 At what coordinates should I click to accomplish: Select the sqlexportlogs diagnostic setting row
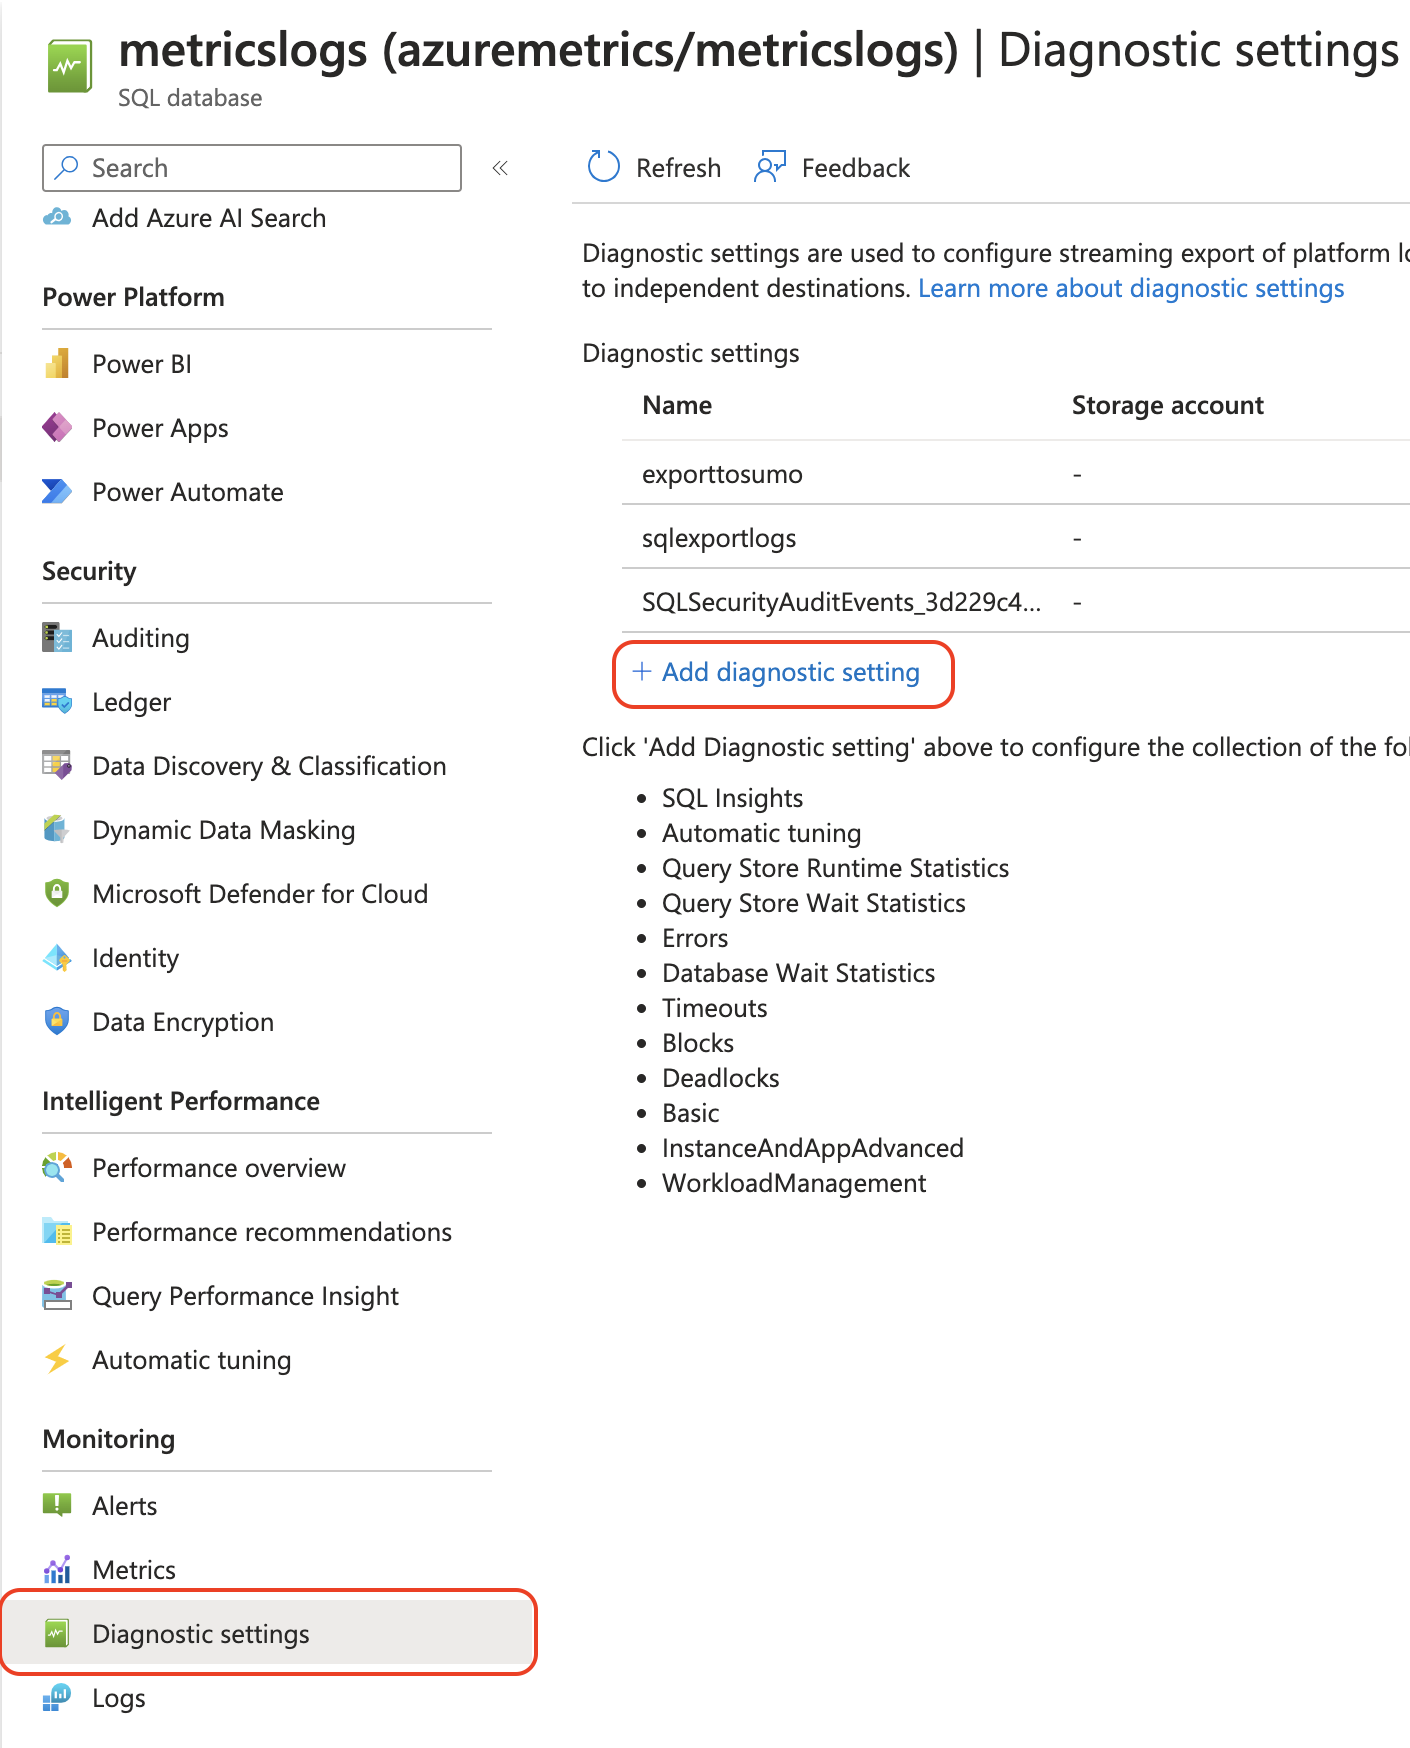[x=719, y=538]
